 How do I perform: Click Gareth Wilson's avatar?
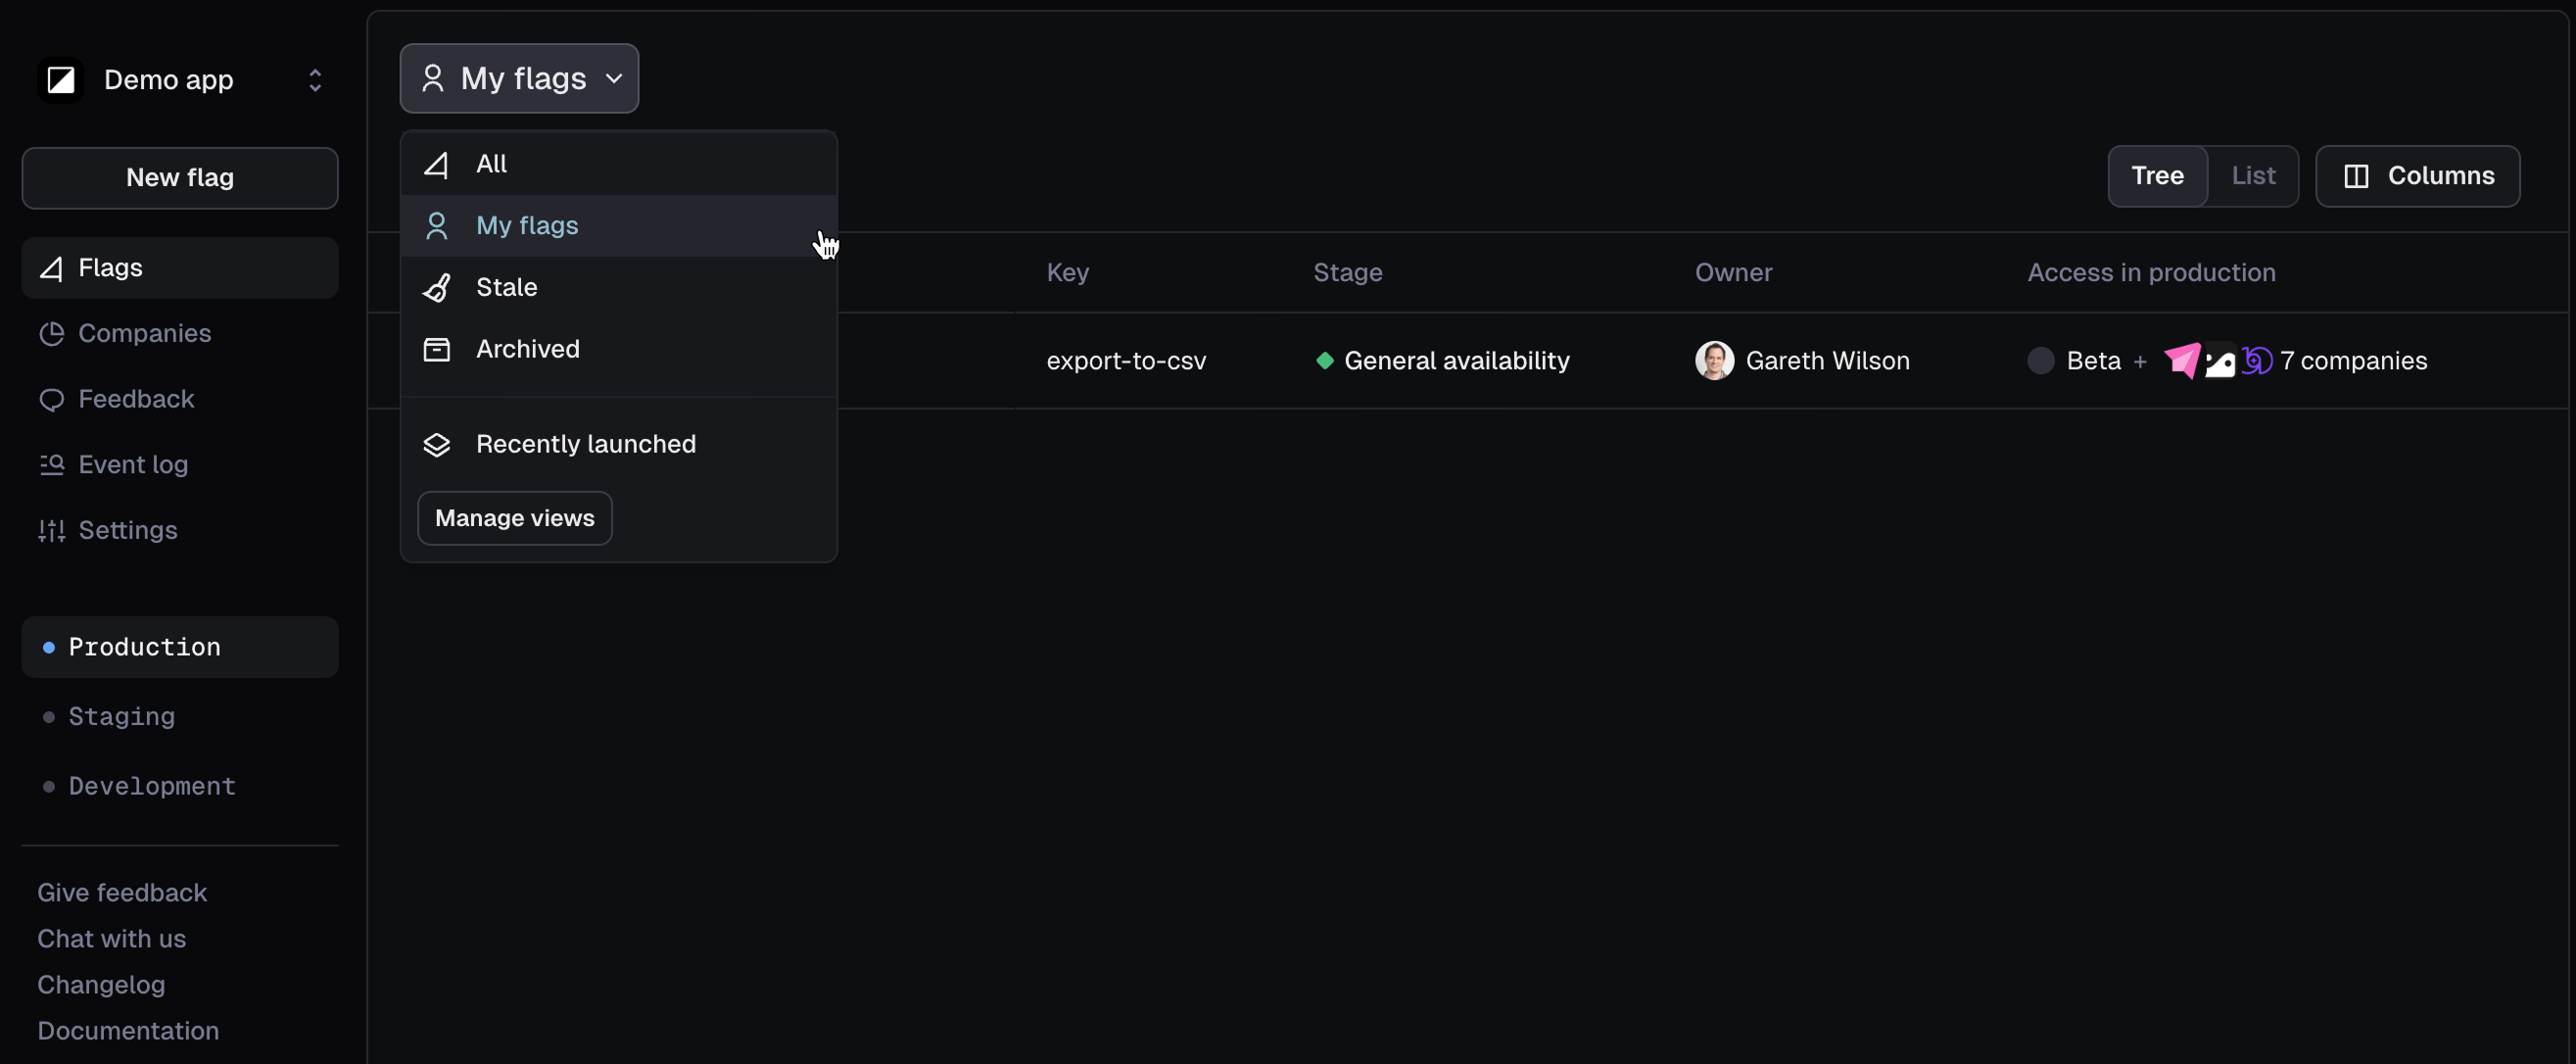(x=1715, y=361)
